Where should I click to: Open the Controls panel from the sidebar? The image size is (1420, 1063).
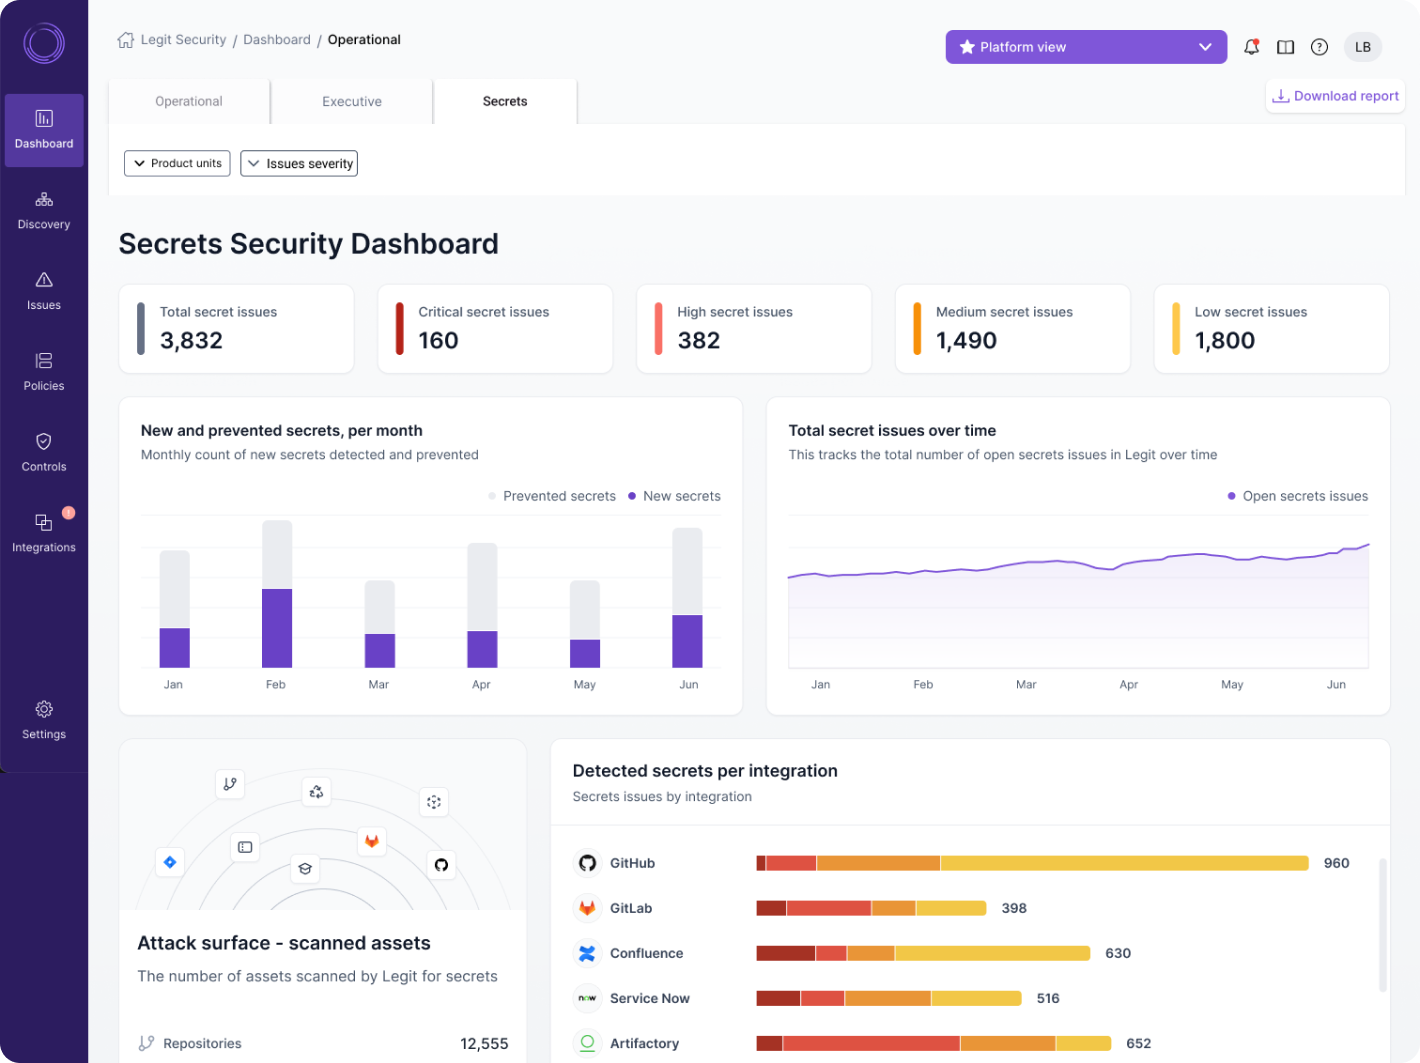pos(43,452)
